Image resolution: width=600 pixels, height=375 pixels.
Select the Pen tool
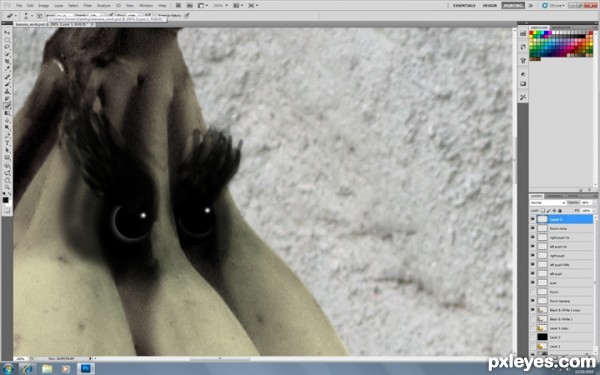(7, 135)
